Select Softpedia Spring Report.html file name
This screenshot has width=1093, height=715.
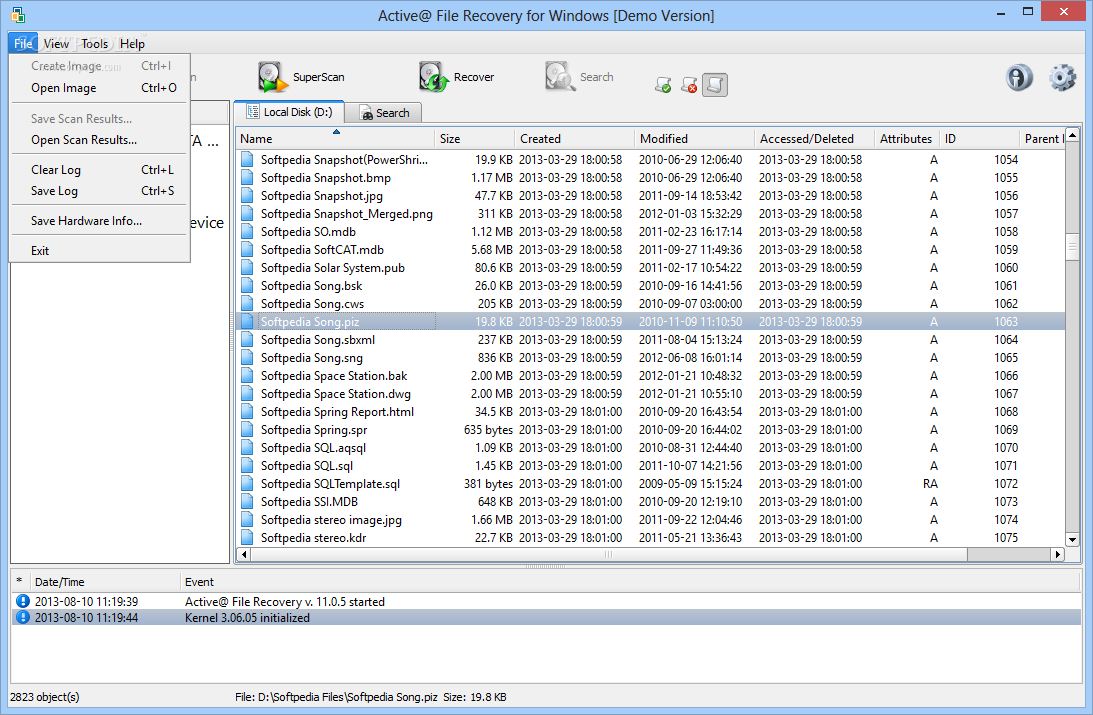coord(337,412)
